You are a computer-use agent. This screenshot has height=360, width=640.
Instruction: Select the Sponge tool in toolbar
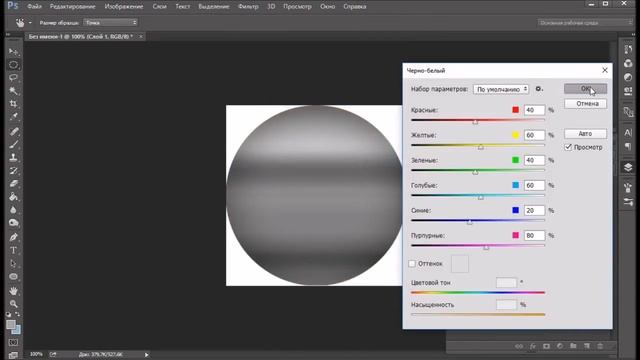click(13, 223)
